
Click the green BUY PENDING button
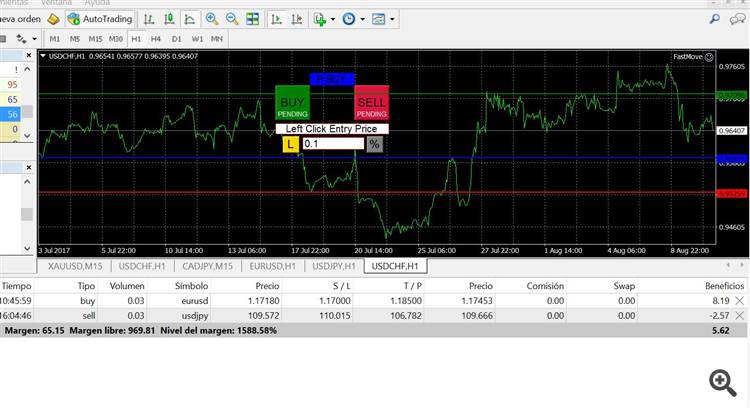292,102
